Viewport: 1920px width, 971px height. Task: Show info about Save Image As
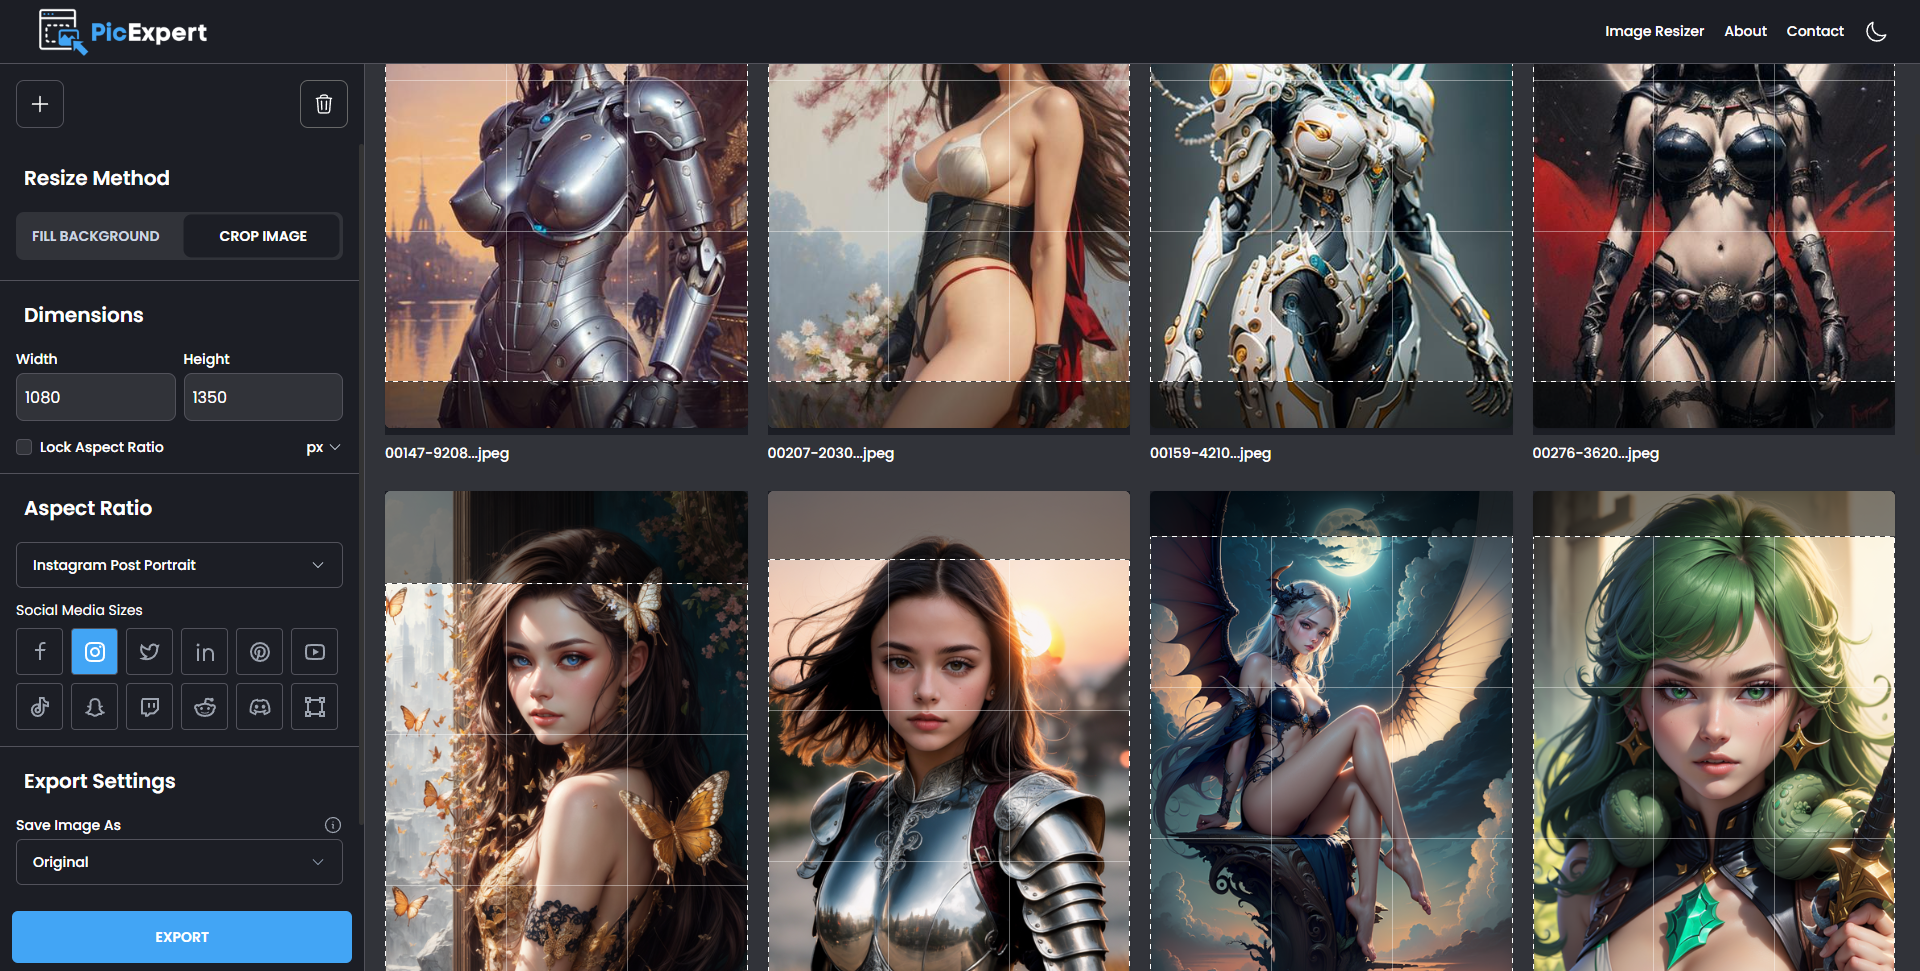[333, 825]
